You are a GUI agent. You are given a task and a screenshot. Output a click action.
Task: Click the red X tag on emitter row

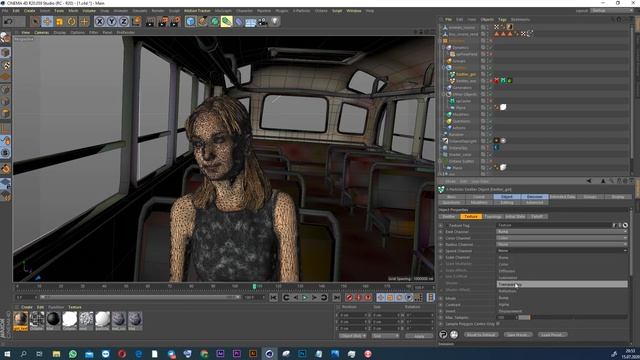[496, 81]
